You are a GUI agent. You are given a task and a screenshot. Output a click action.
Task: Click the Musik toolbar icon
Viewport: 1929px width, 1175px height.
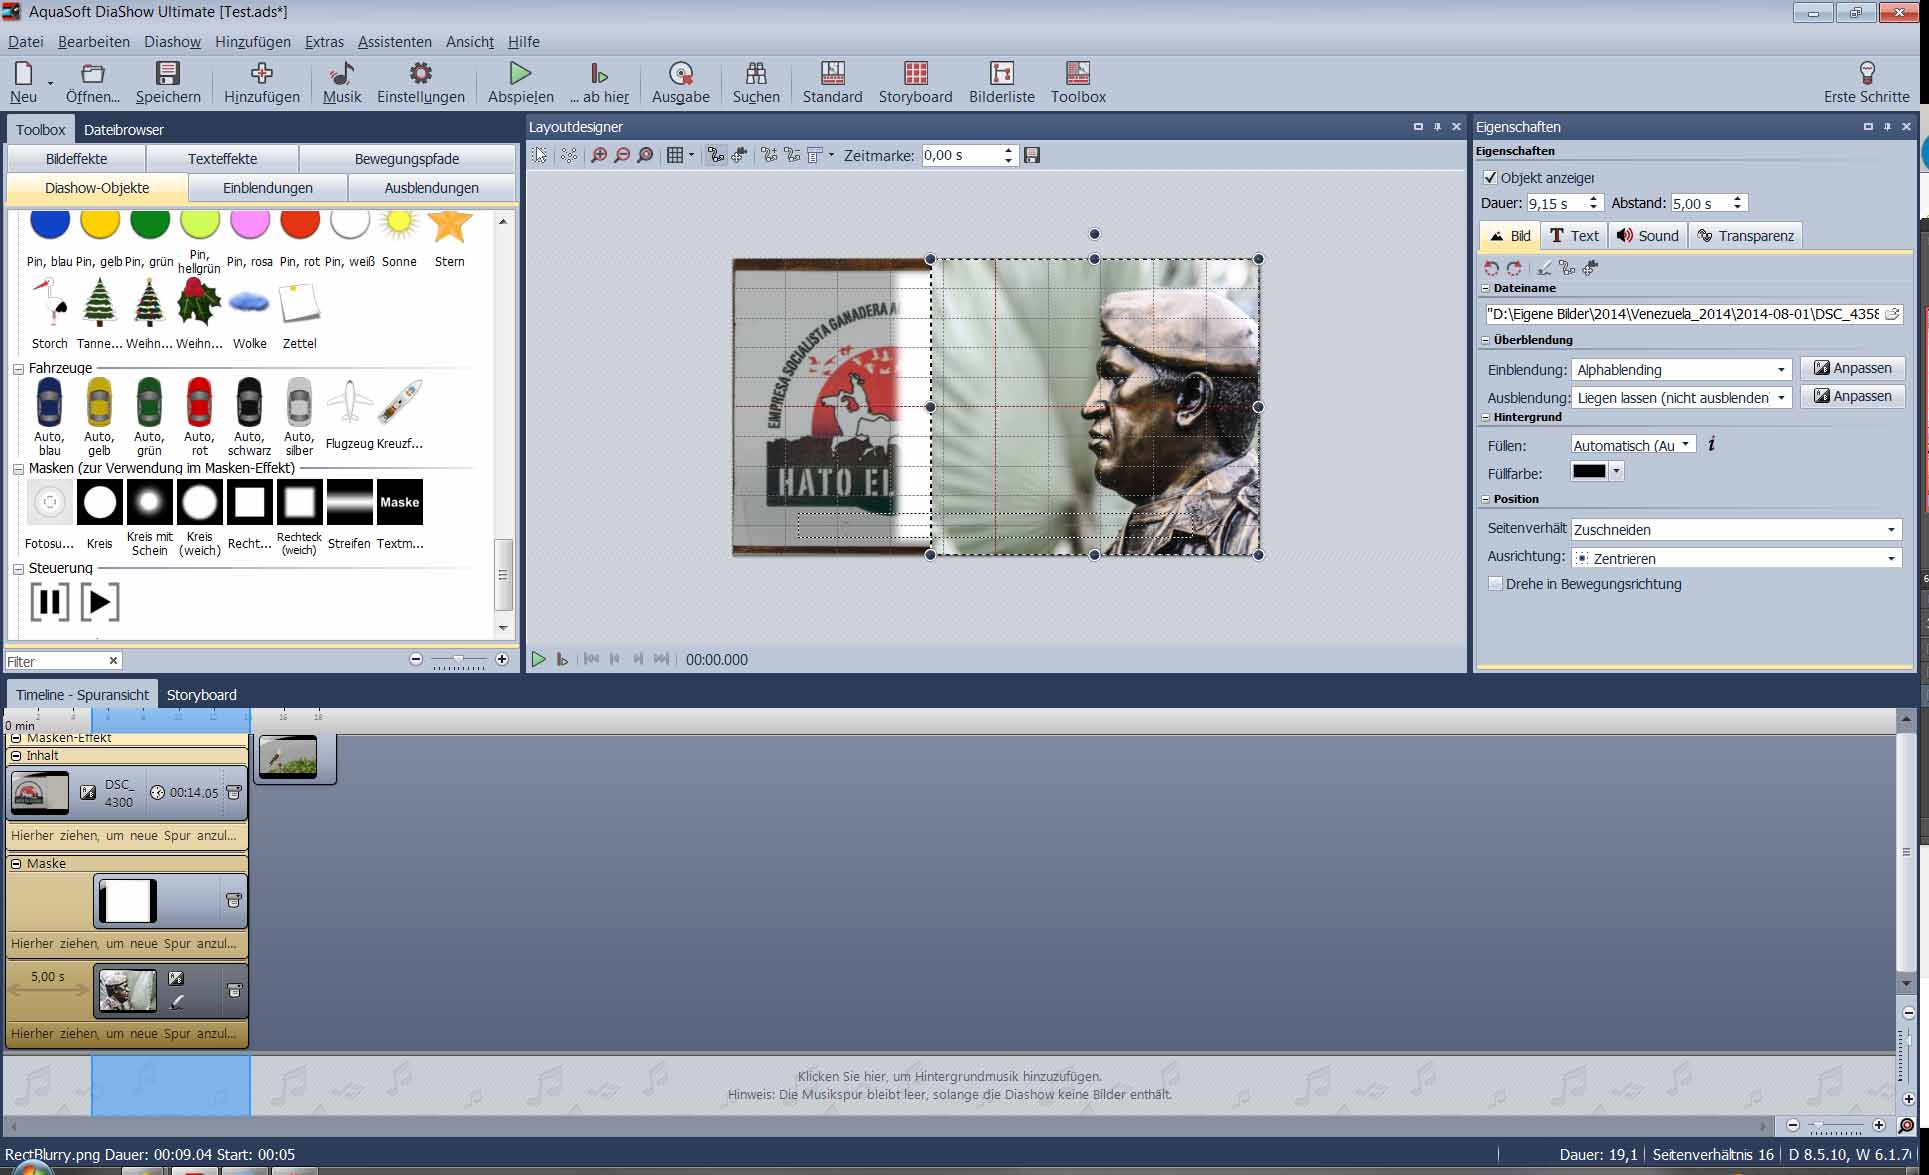tap(342, 74)
